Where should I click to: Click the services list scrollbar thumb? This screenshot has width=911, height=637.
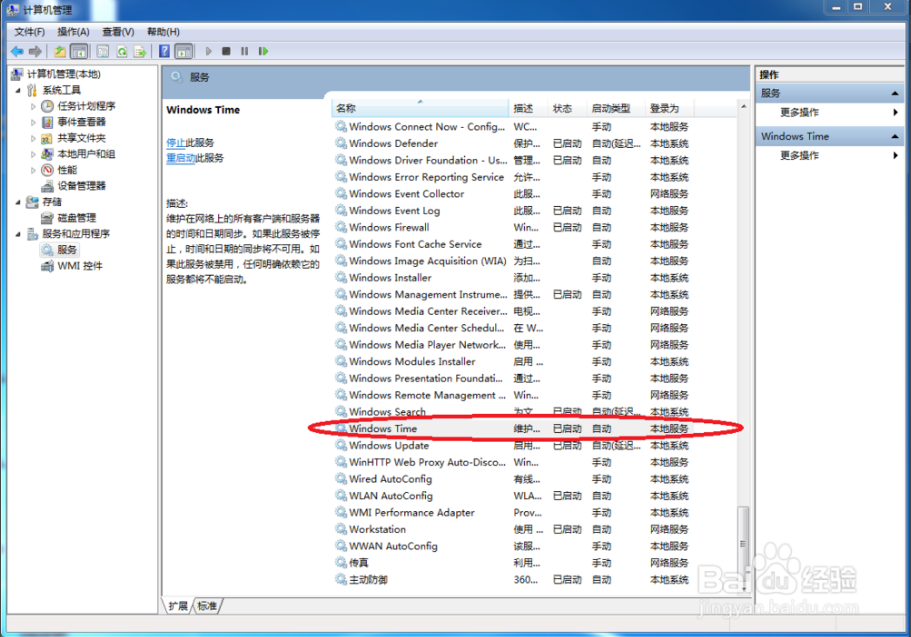point(743,543)
